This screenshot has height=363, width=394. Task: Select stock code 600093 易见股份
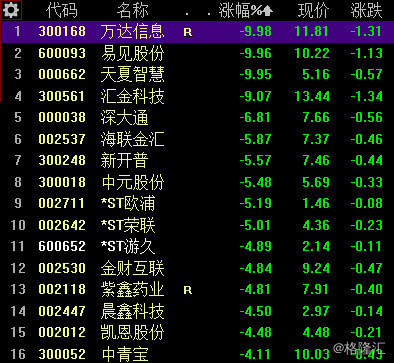198,53
